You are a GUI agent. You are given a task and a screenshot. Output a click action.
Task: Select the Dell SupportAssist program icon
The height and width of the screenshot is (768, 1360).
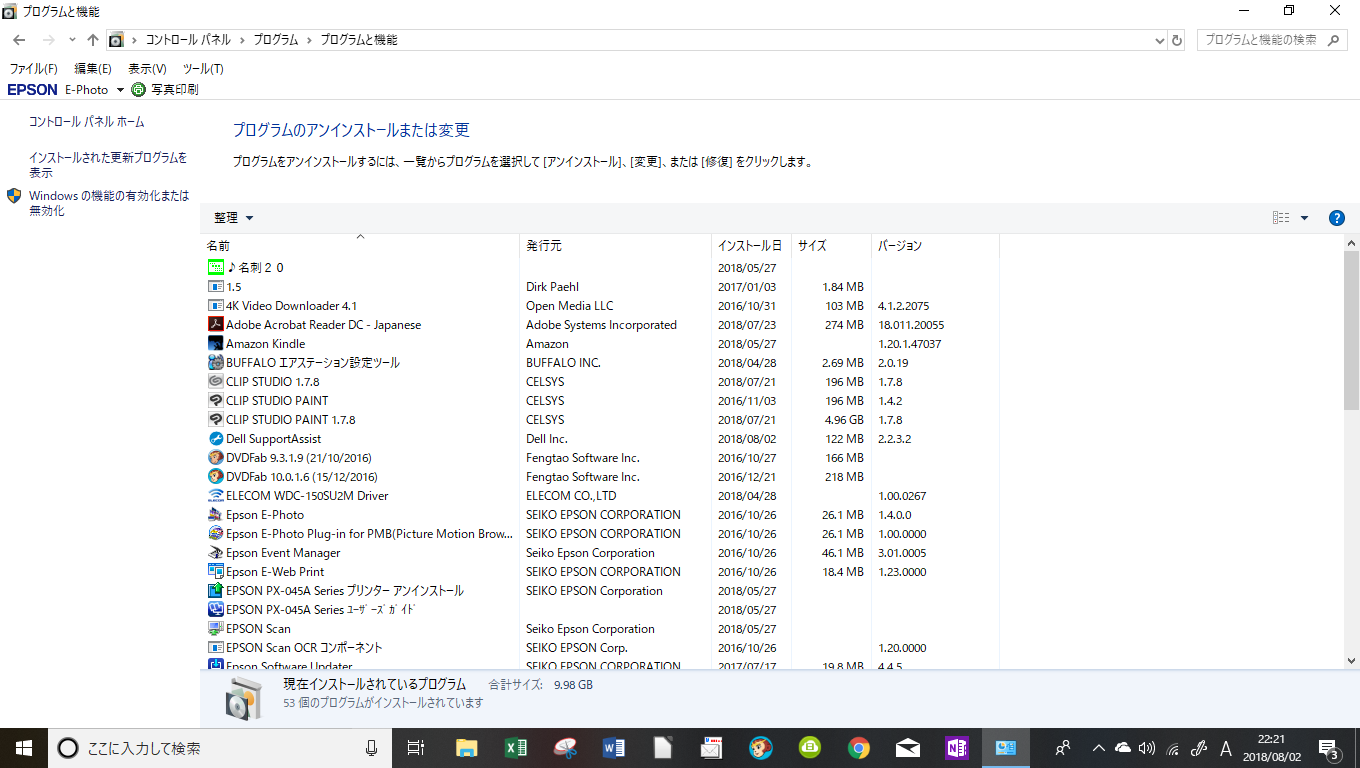(x=215, y=439)
